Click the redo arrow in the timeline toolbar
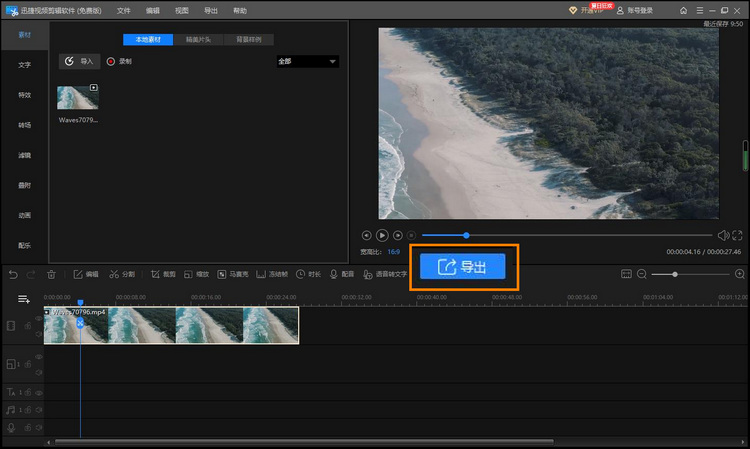 tap(31, 274)
